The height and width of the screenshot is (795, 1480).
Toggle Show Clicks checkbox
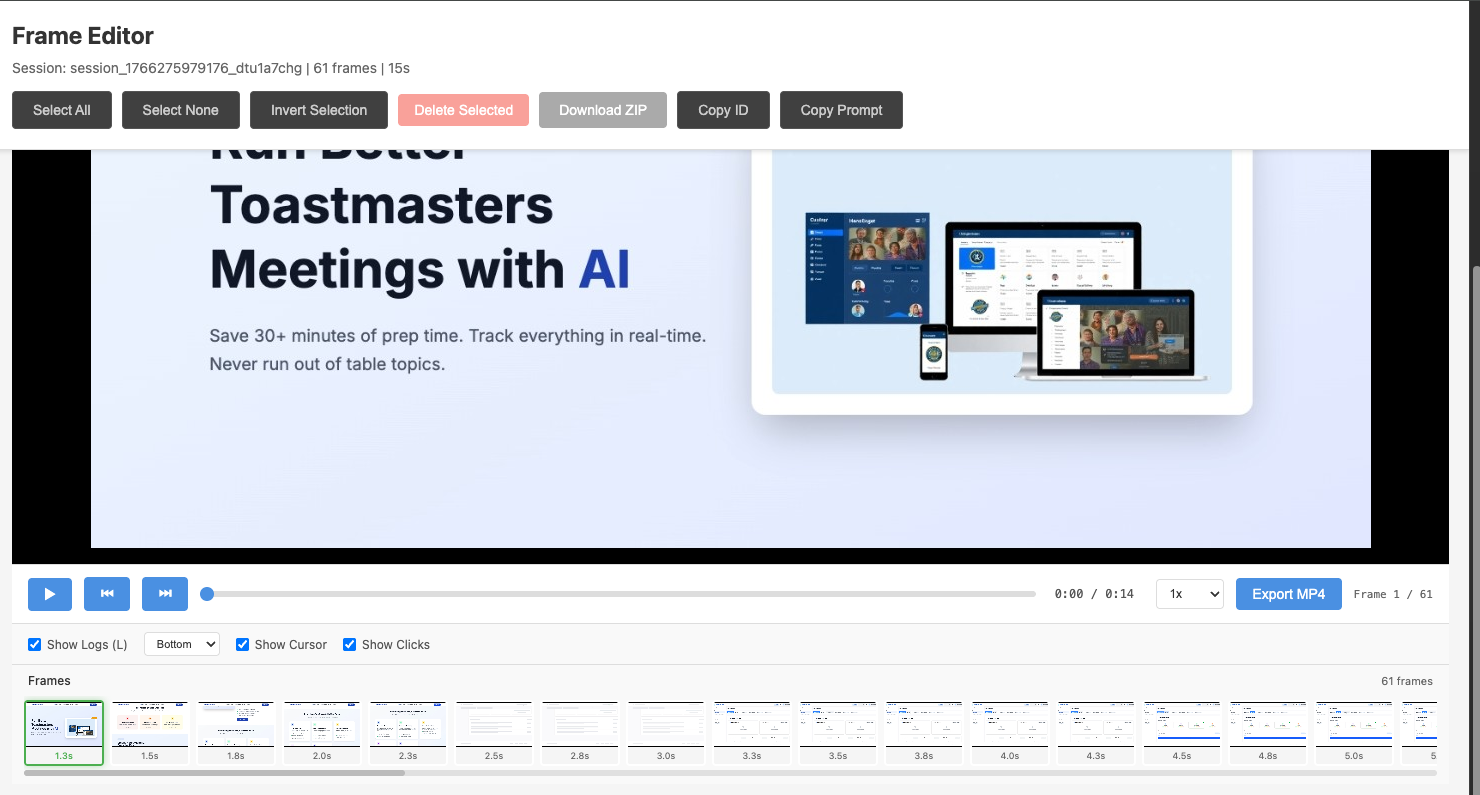click(x=350, y=645)
